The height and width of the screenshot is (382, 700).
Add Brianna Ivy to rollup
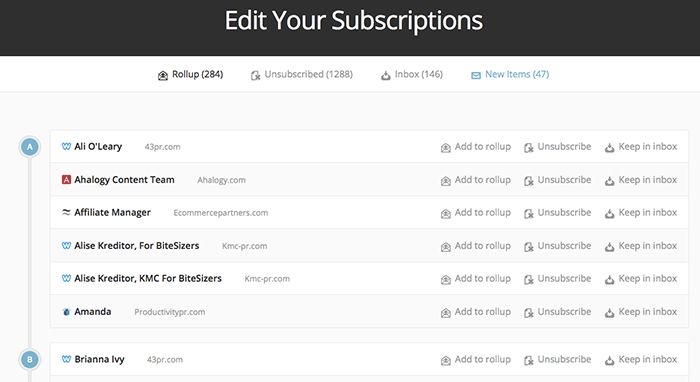point(476,360)
